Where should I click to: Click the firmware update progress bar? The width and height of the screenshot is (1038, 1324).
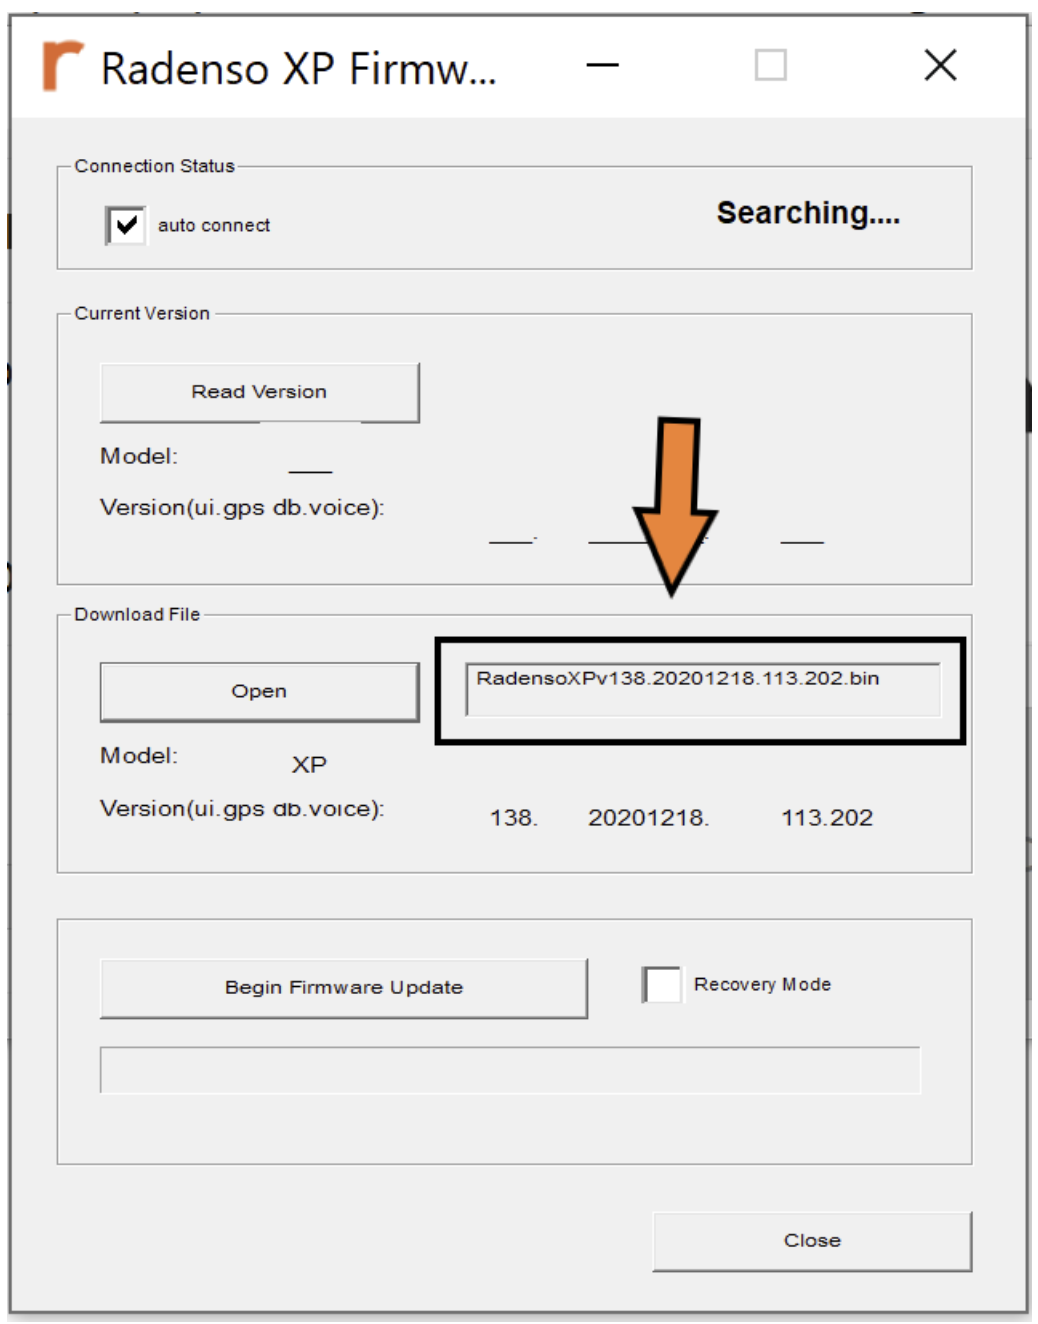pos(510,1070)
